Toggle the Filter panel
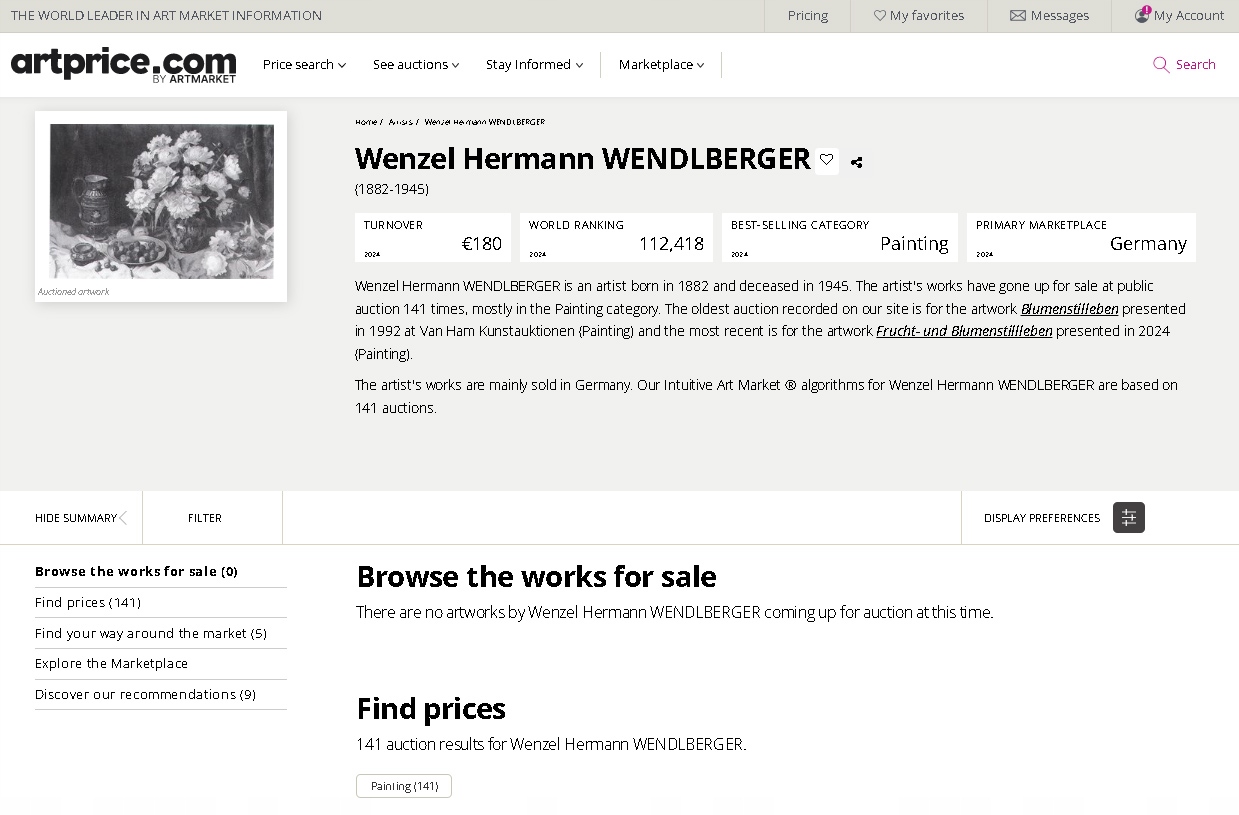This screenshot has height=815, width=1239. point(205,518)
